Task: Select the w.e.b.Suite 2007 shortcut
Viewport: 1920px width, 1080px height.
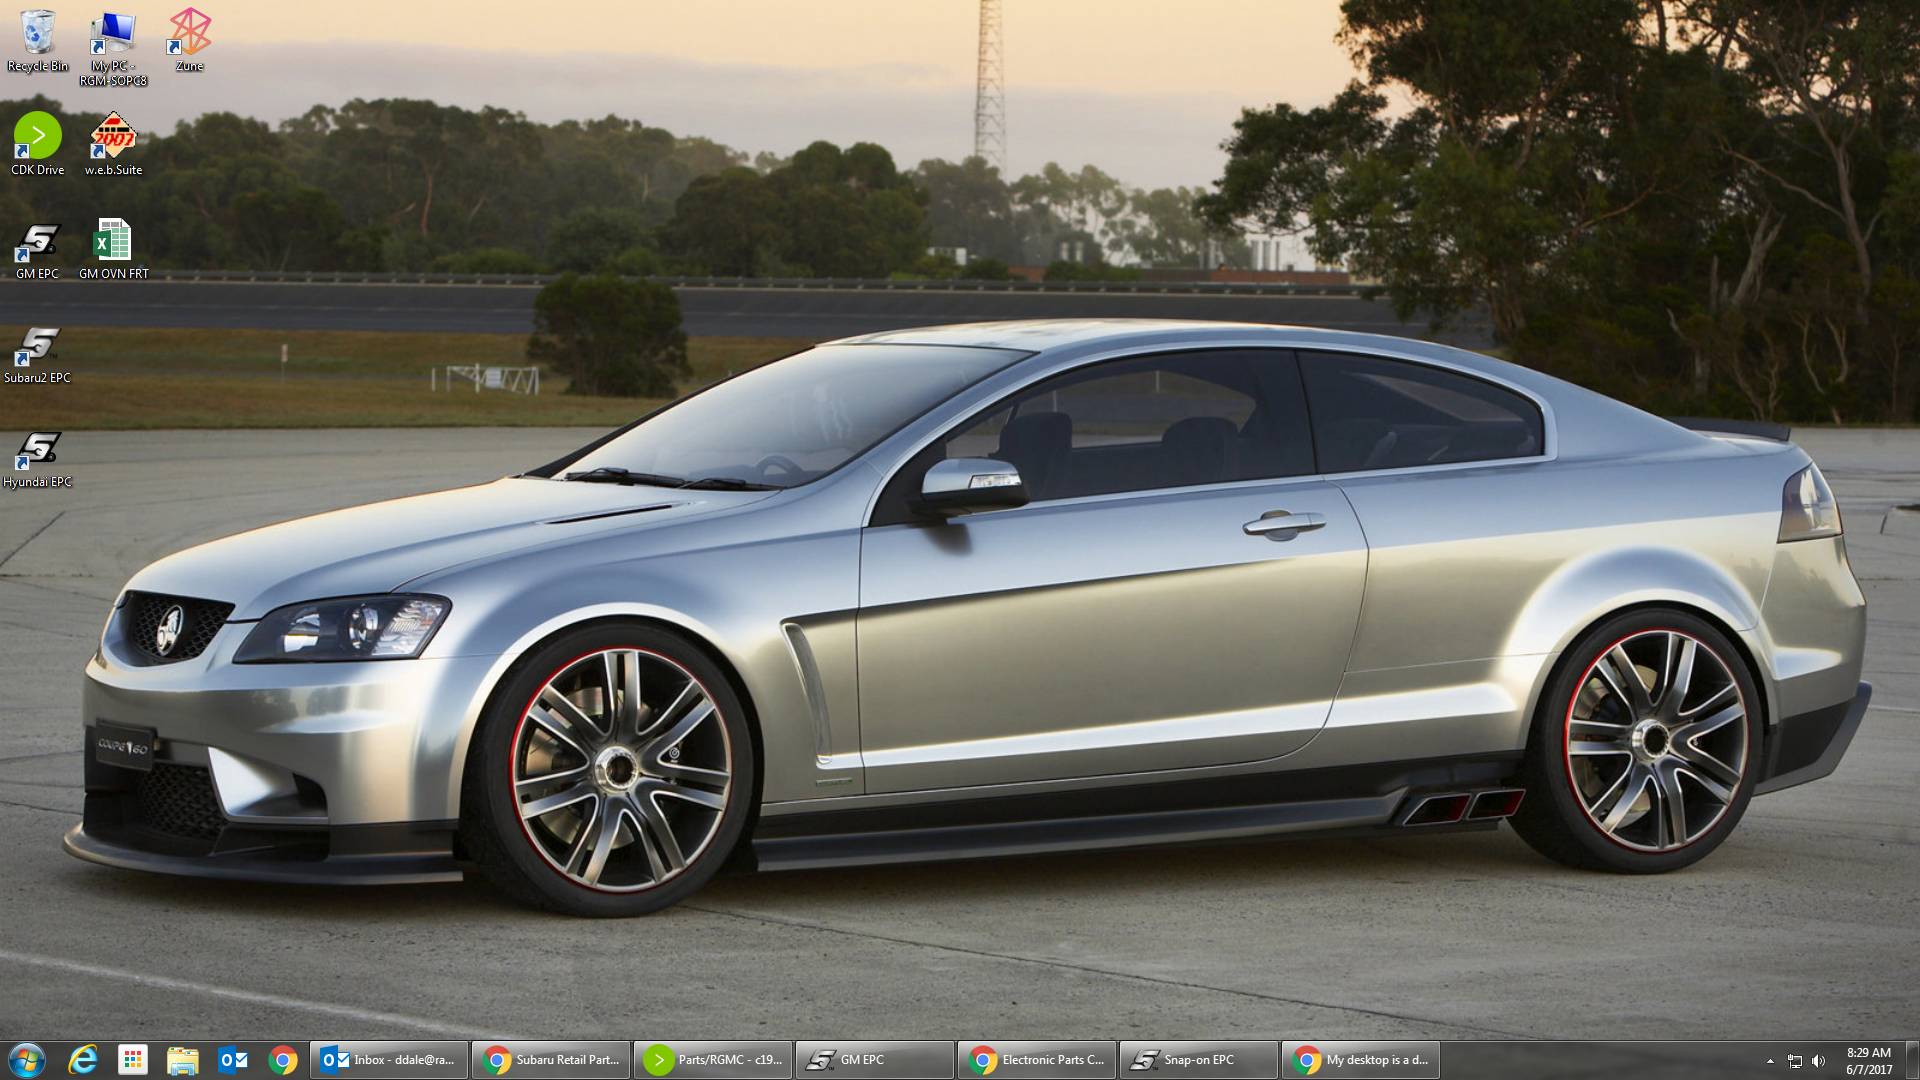Action: (113, 145)
